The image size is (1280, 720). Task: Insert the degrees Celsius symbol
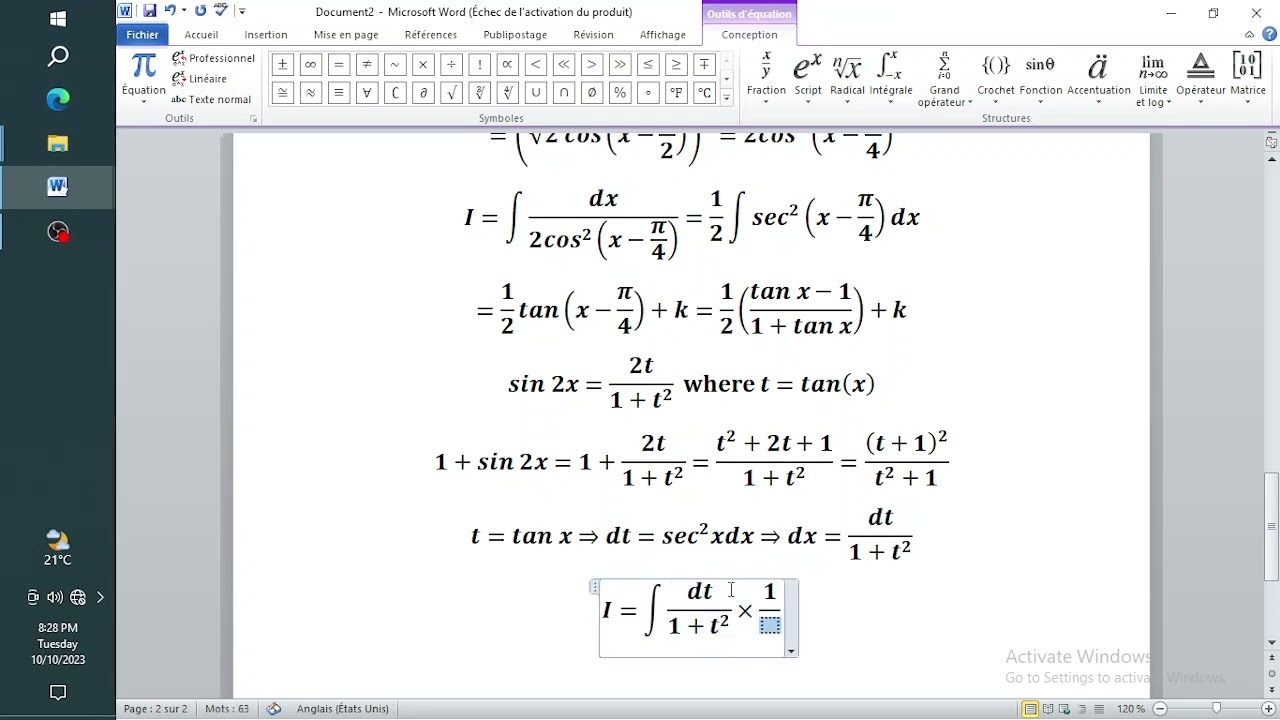704,93
